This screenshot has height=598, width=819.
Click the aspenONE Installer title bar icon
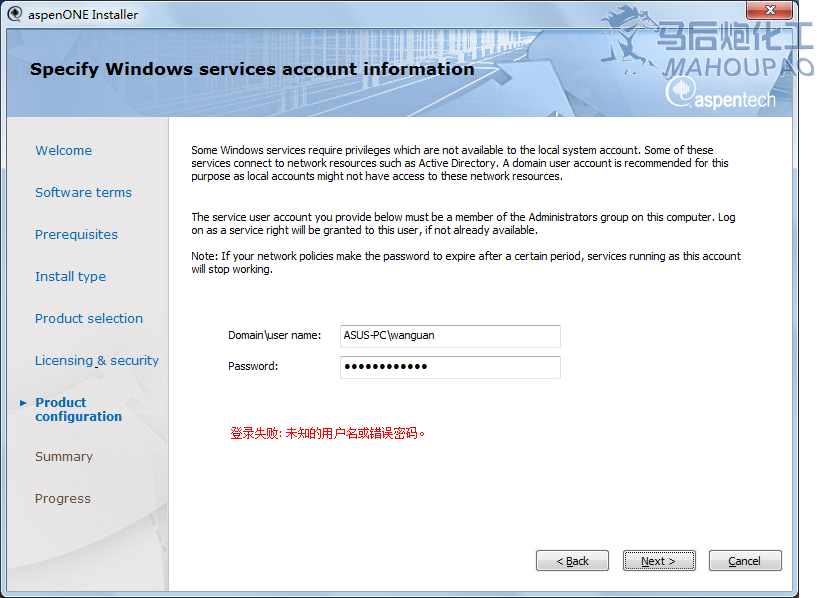(15, 14)
